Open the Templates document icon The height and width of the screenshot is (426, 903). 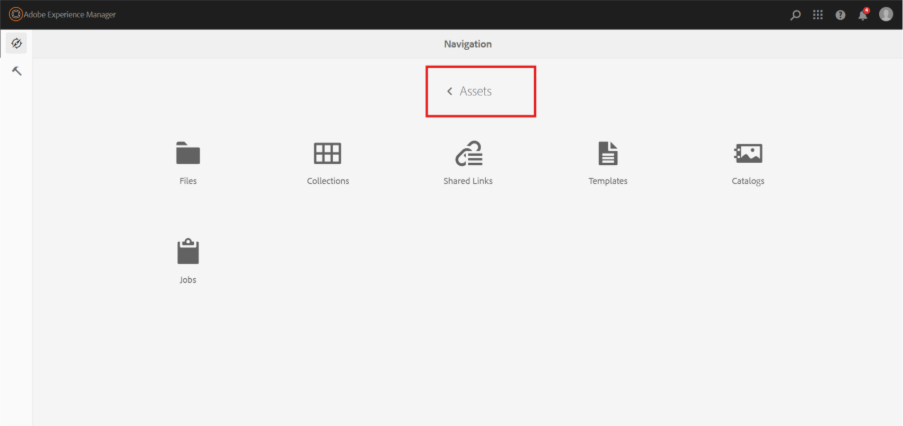click(608, 153)
